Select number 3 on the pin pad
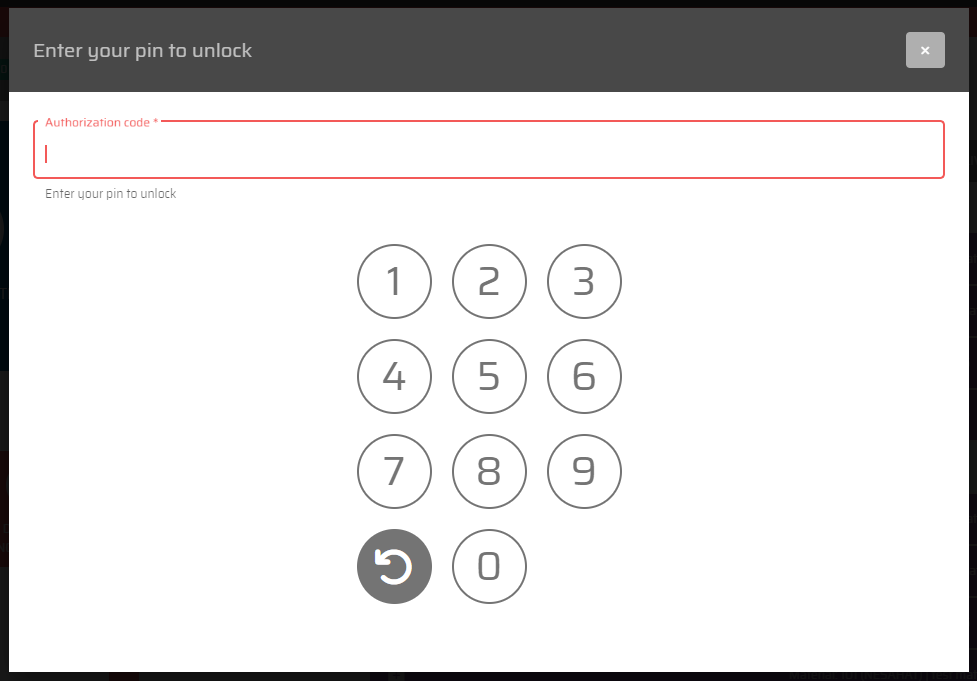Screen dimensions: 977x681 coord(584,282)
